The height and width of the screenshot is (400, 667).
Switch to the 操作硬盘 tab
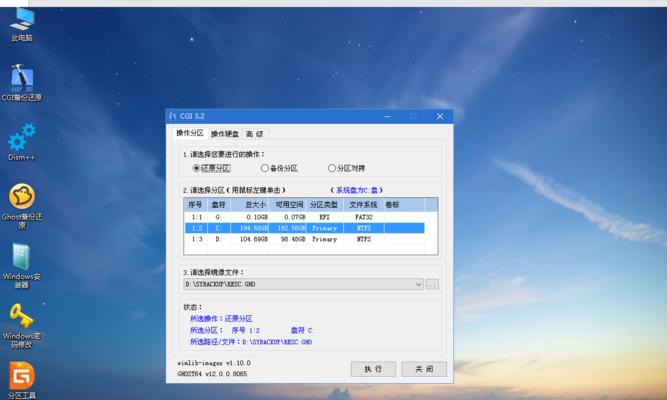[x=225, y=134]
